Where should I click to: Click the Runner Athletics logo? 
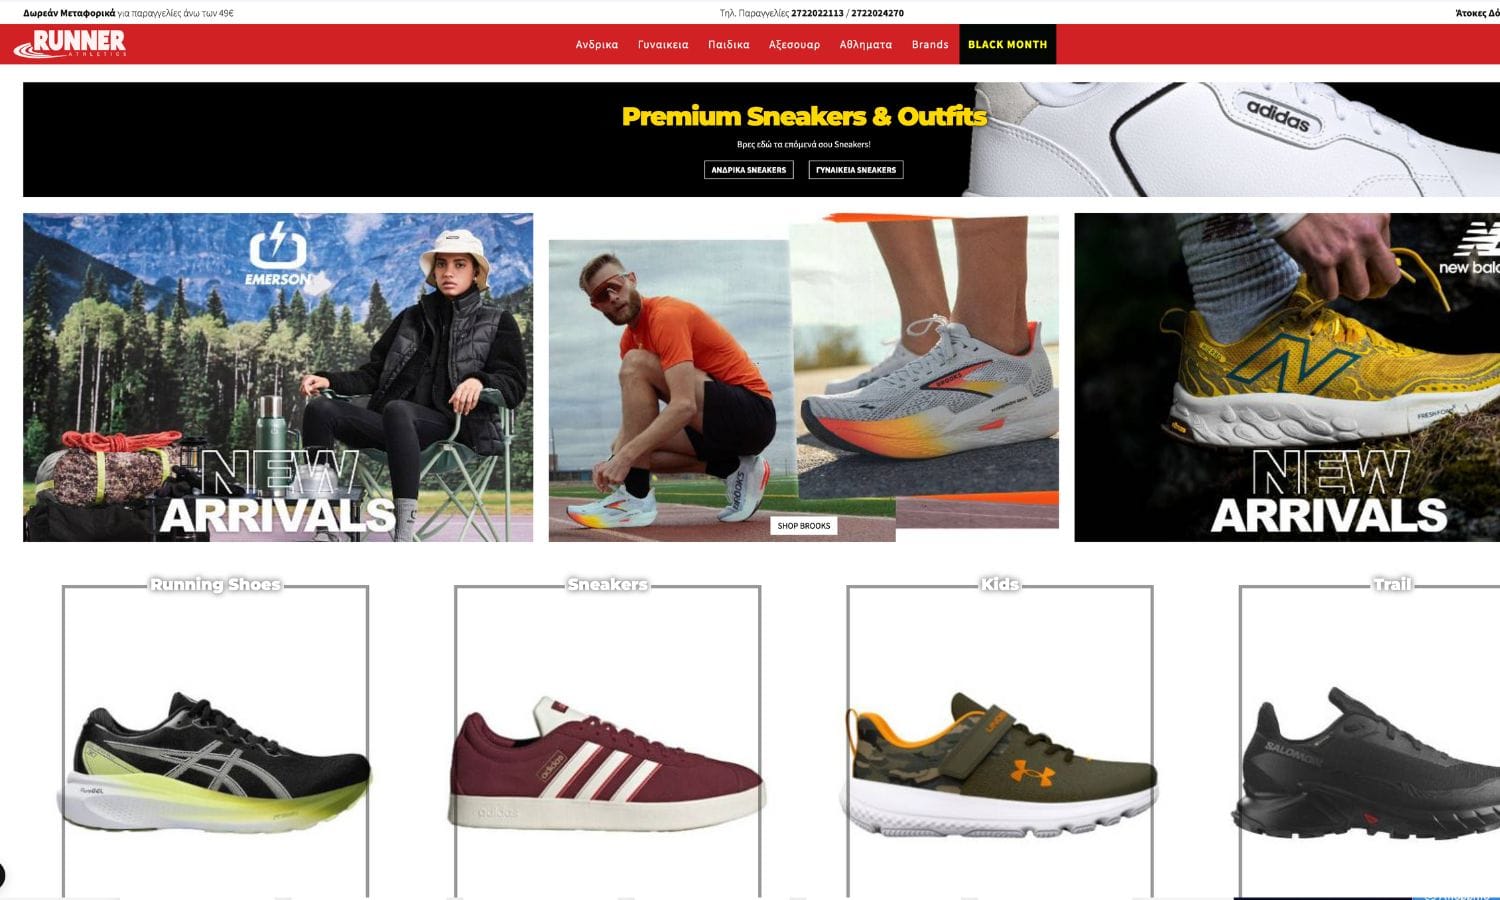click(x=69, y=44)
